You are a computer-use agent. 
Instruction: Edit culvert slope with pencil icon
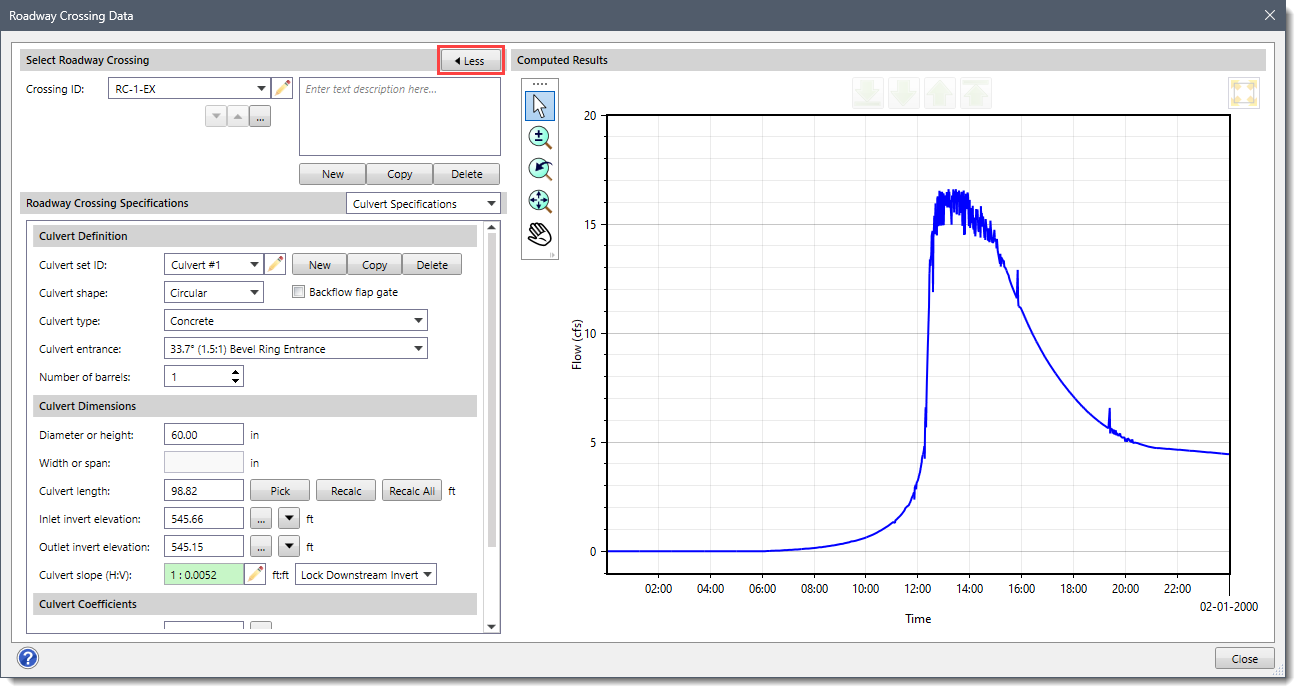pos(256,575)
